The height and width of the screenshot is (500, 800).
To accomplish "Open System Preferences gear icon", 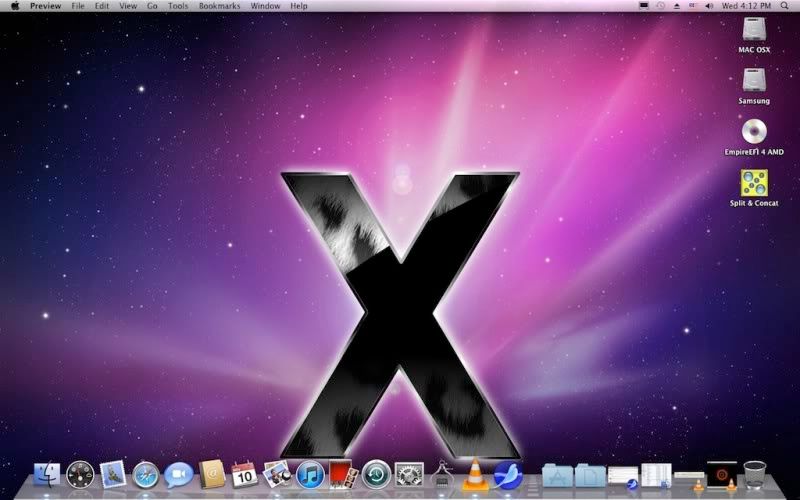I will [x=409, y=475].
